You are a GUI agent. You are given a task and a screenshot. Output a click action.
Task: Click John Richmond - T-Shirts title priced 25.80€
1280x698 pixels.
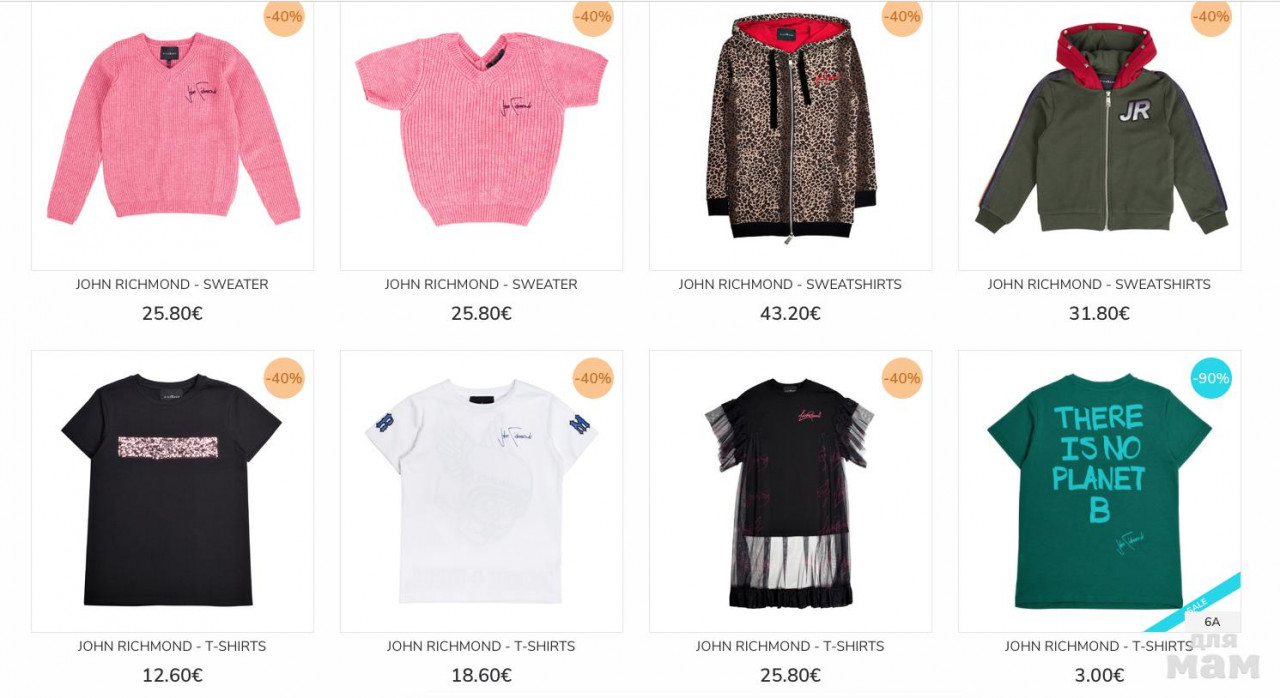click(790, 647)
